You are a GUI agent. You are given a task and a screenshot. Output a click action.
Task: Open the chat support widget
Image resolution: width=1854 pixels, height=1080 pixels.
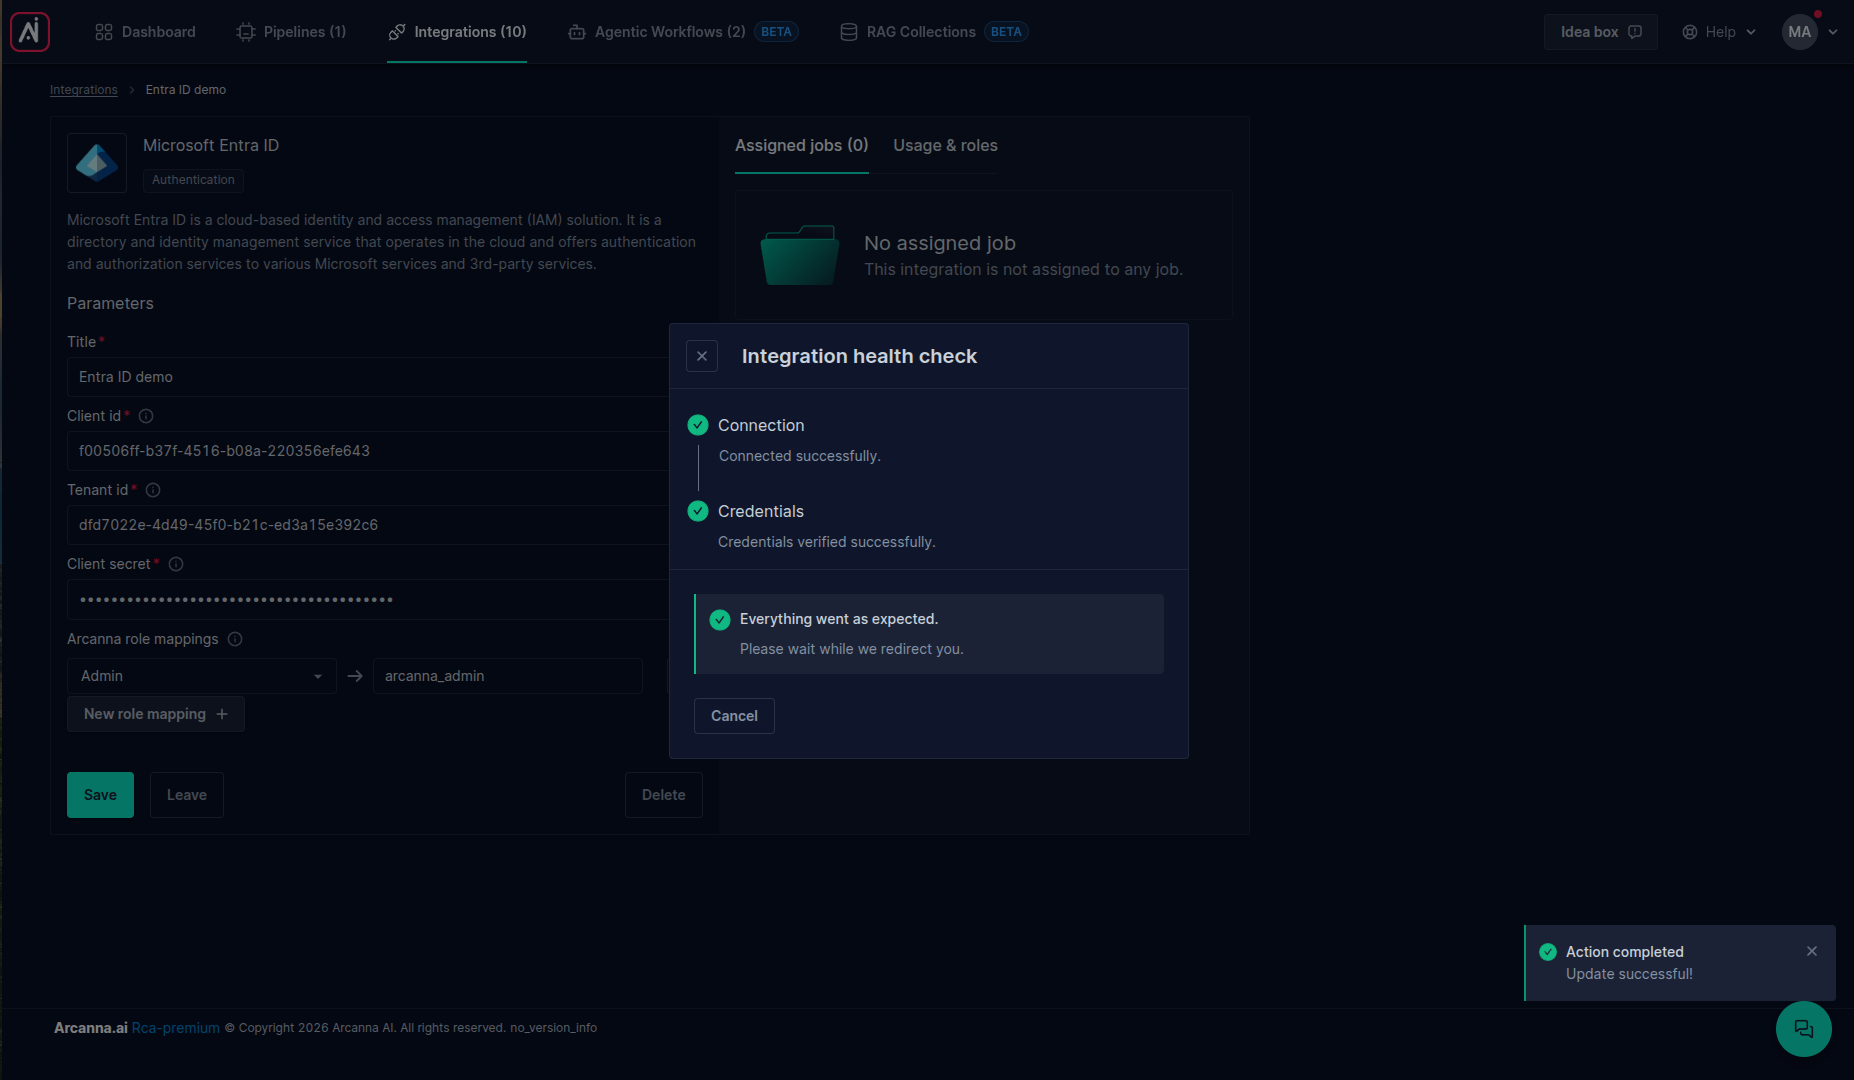(x=1804, y=1029)
